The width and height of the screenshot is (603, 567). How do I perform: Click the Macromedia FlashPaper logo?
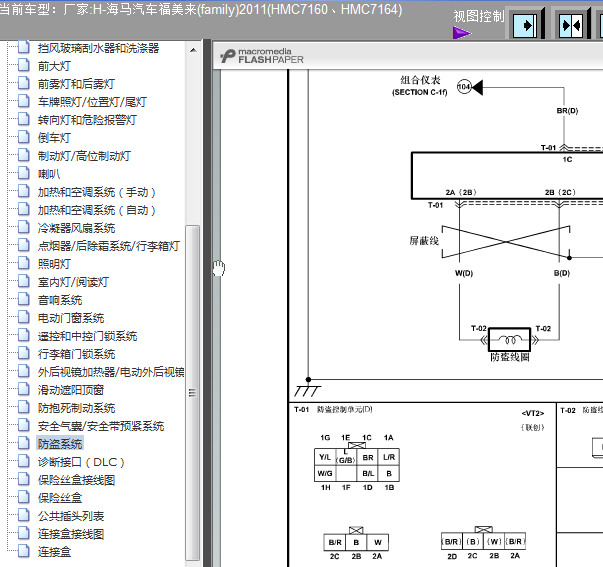(262, 56)
